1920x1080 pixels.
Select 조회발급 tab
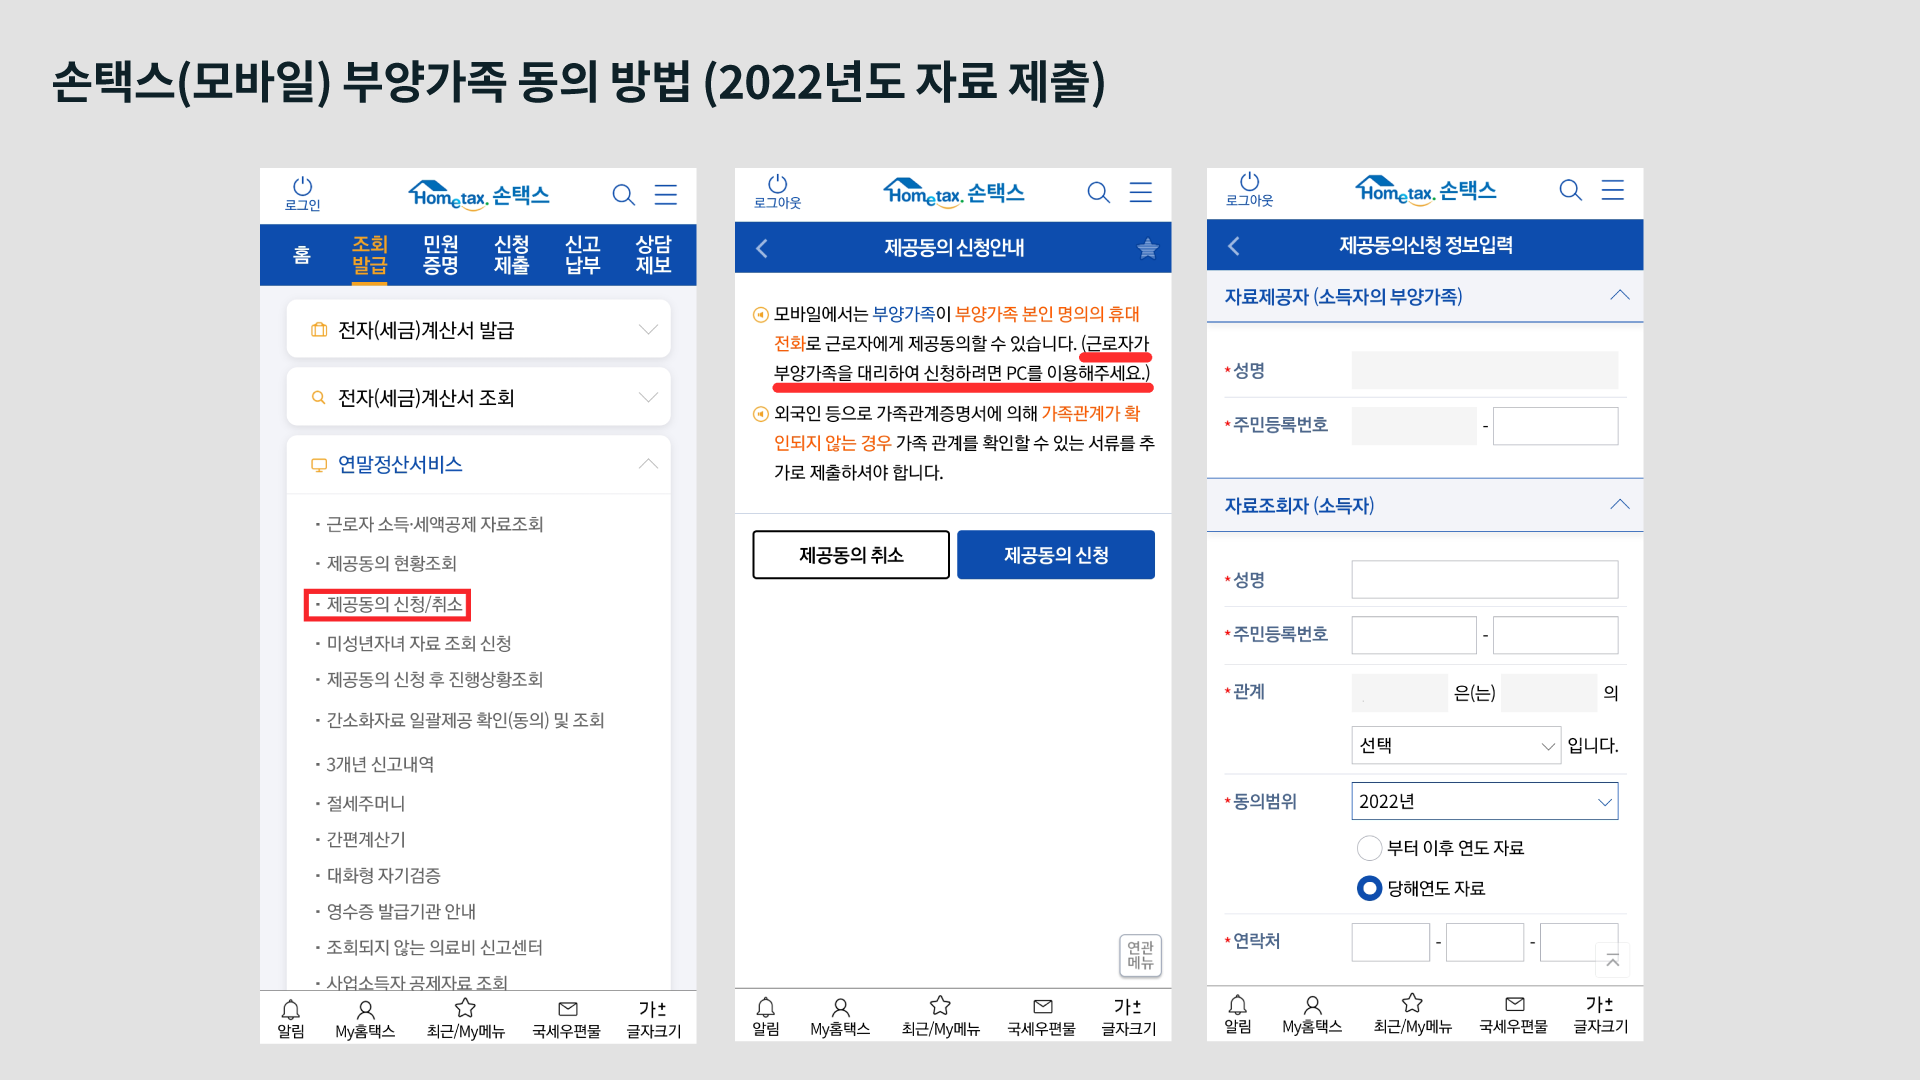pyautogui.click(x=369, y=255)
